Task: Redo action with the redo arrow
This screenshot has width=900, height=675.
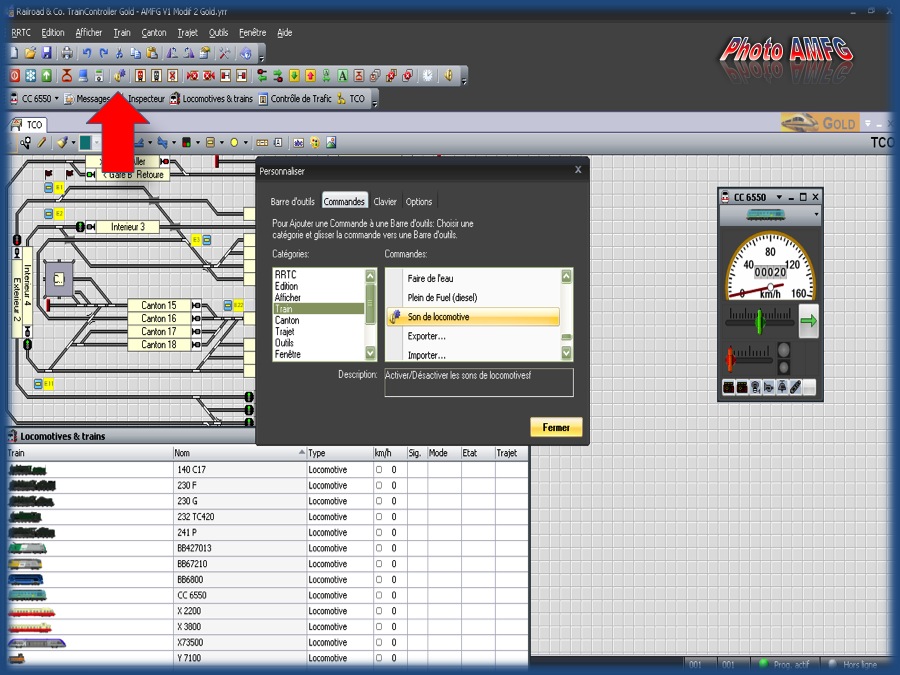Action: pyautogui.click(x=103, y=53)
